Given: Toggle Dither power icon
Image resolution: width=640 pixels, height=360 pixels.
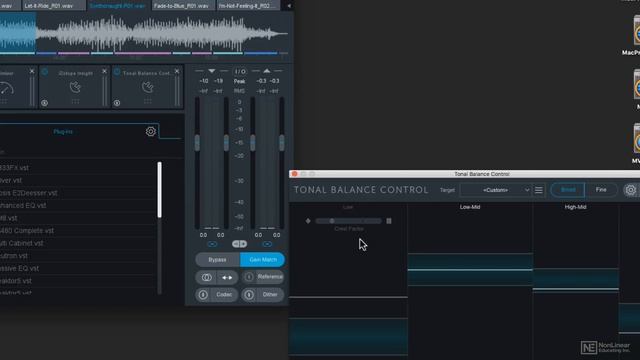Looking at the screenshot, I should [x=249, y=295].
